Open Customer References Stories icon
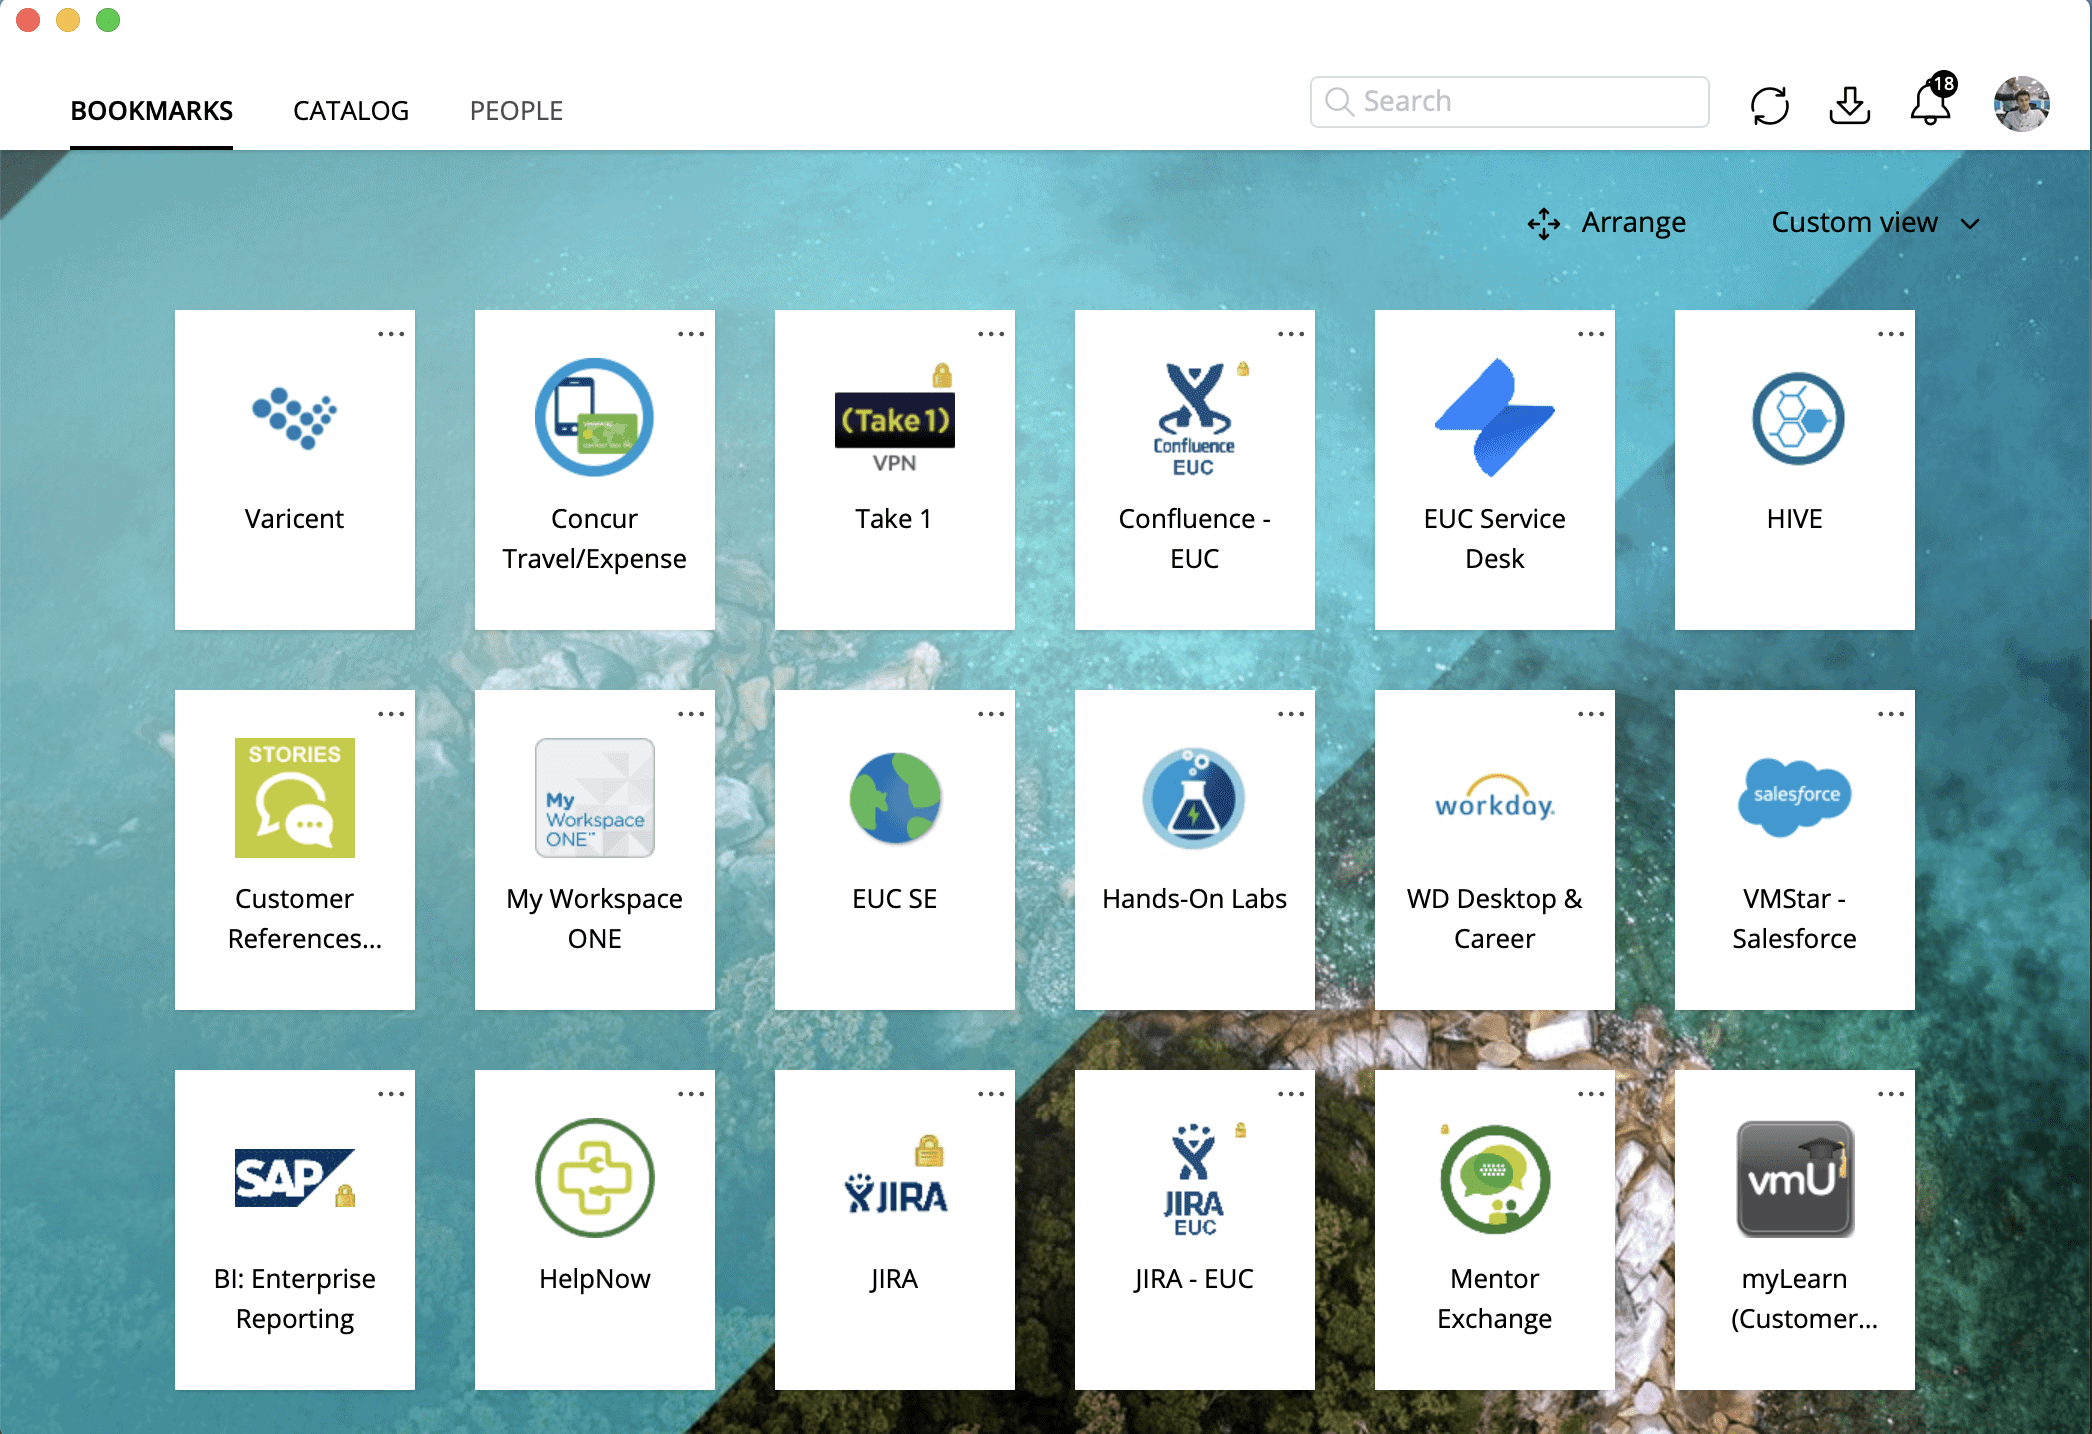2092x1434 pixels. [x=294, y=797]
